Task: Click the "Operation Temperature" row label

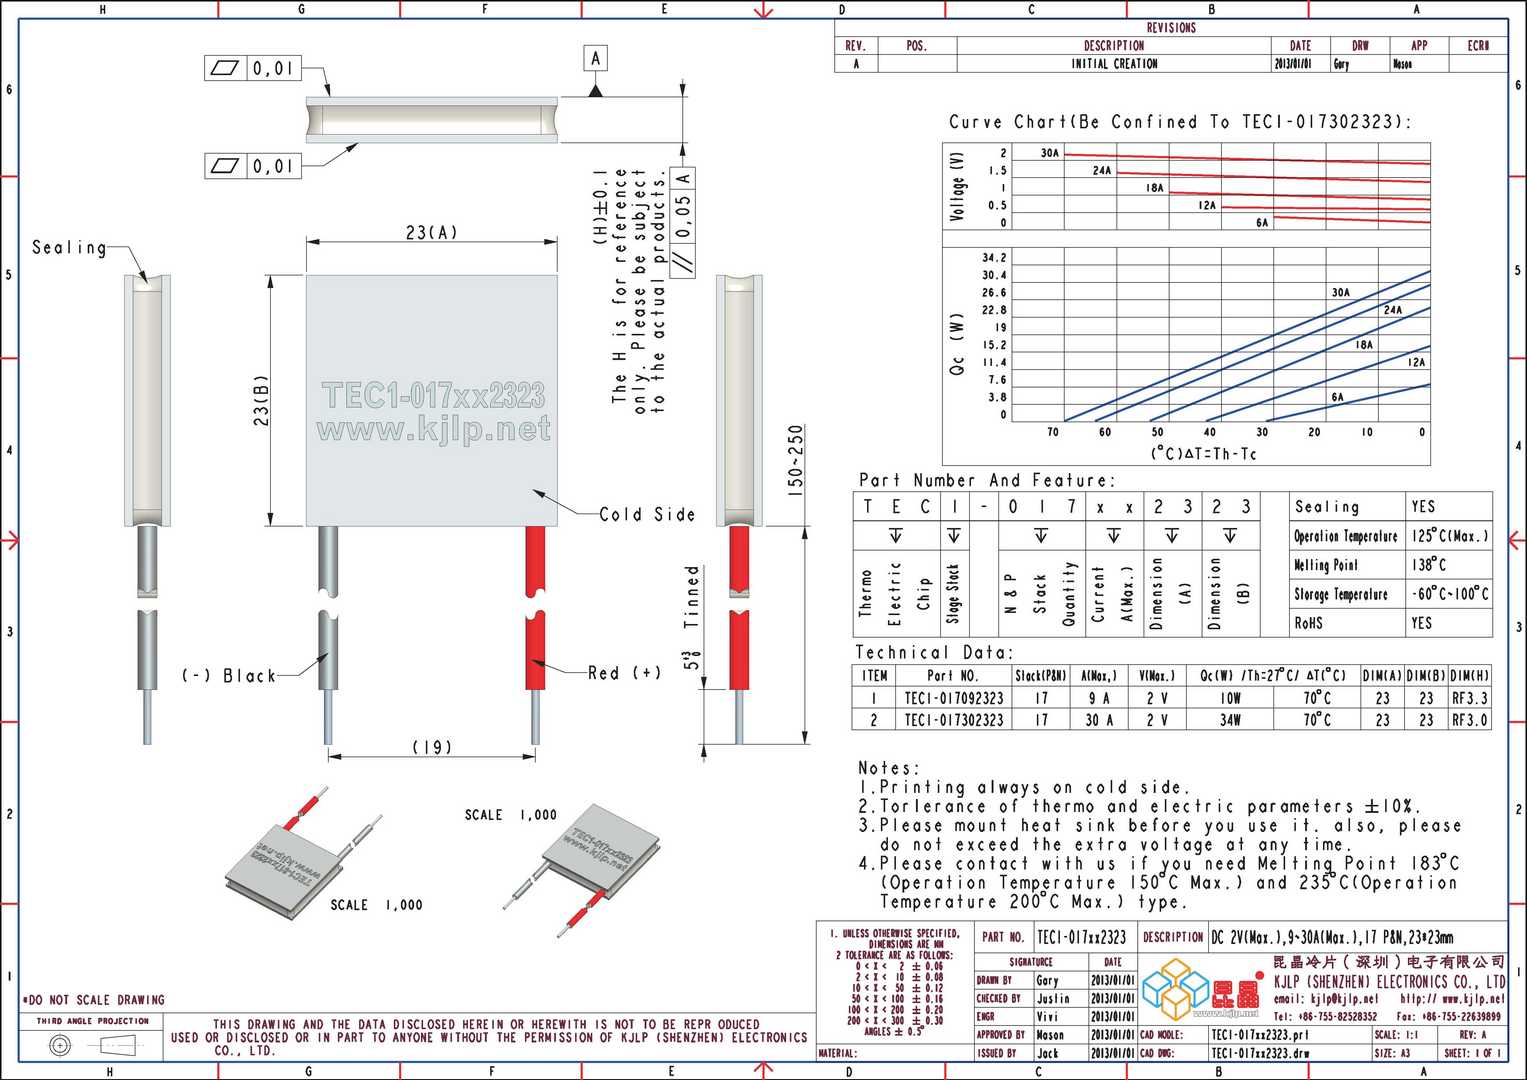Action: 1345,536
